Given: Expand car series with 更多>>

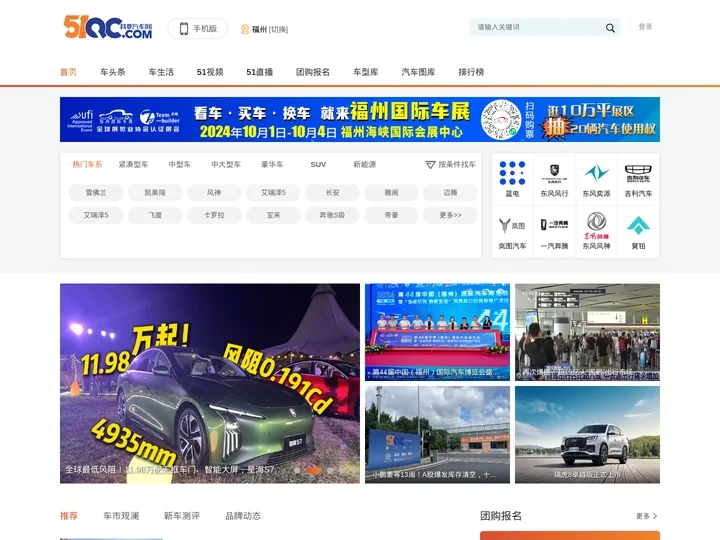Looking at the screenshot, I should pos(450,215).
